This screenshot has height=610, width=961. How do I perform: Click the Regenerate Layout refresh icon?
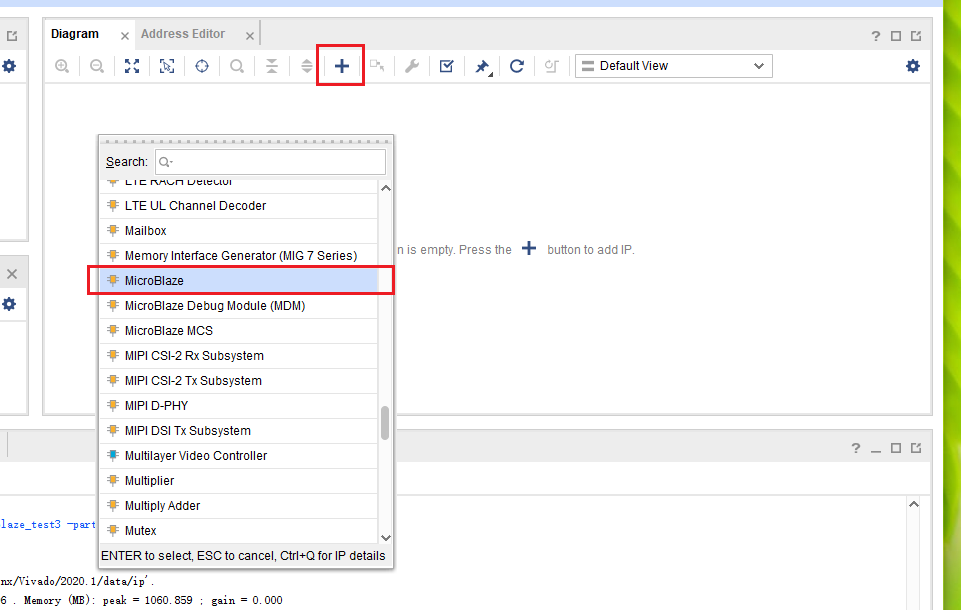click(x=516, y=65)
